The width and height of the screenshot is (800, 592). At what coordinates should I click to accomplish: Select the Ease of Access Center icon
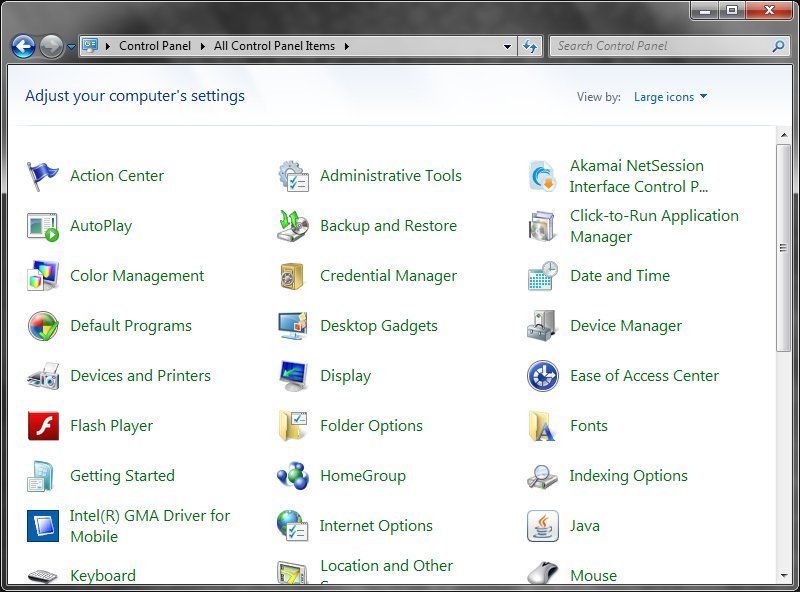pos(541,375)
